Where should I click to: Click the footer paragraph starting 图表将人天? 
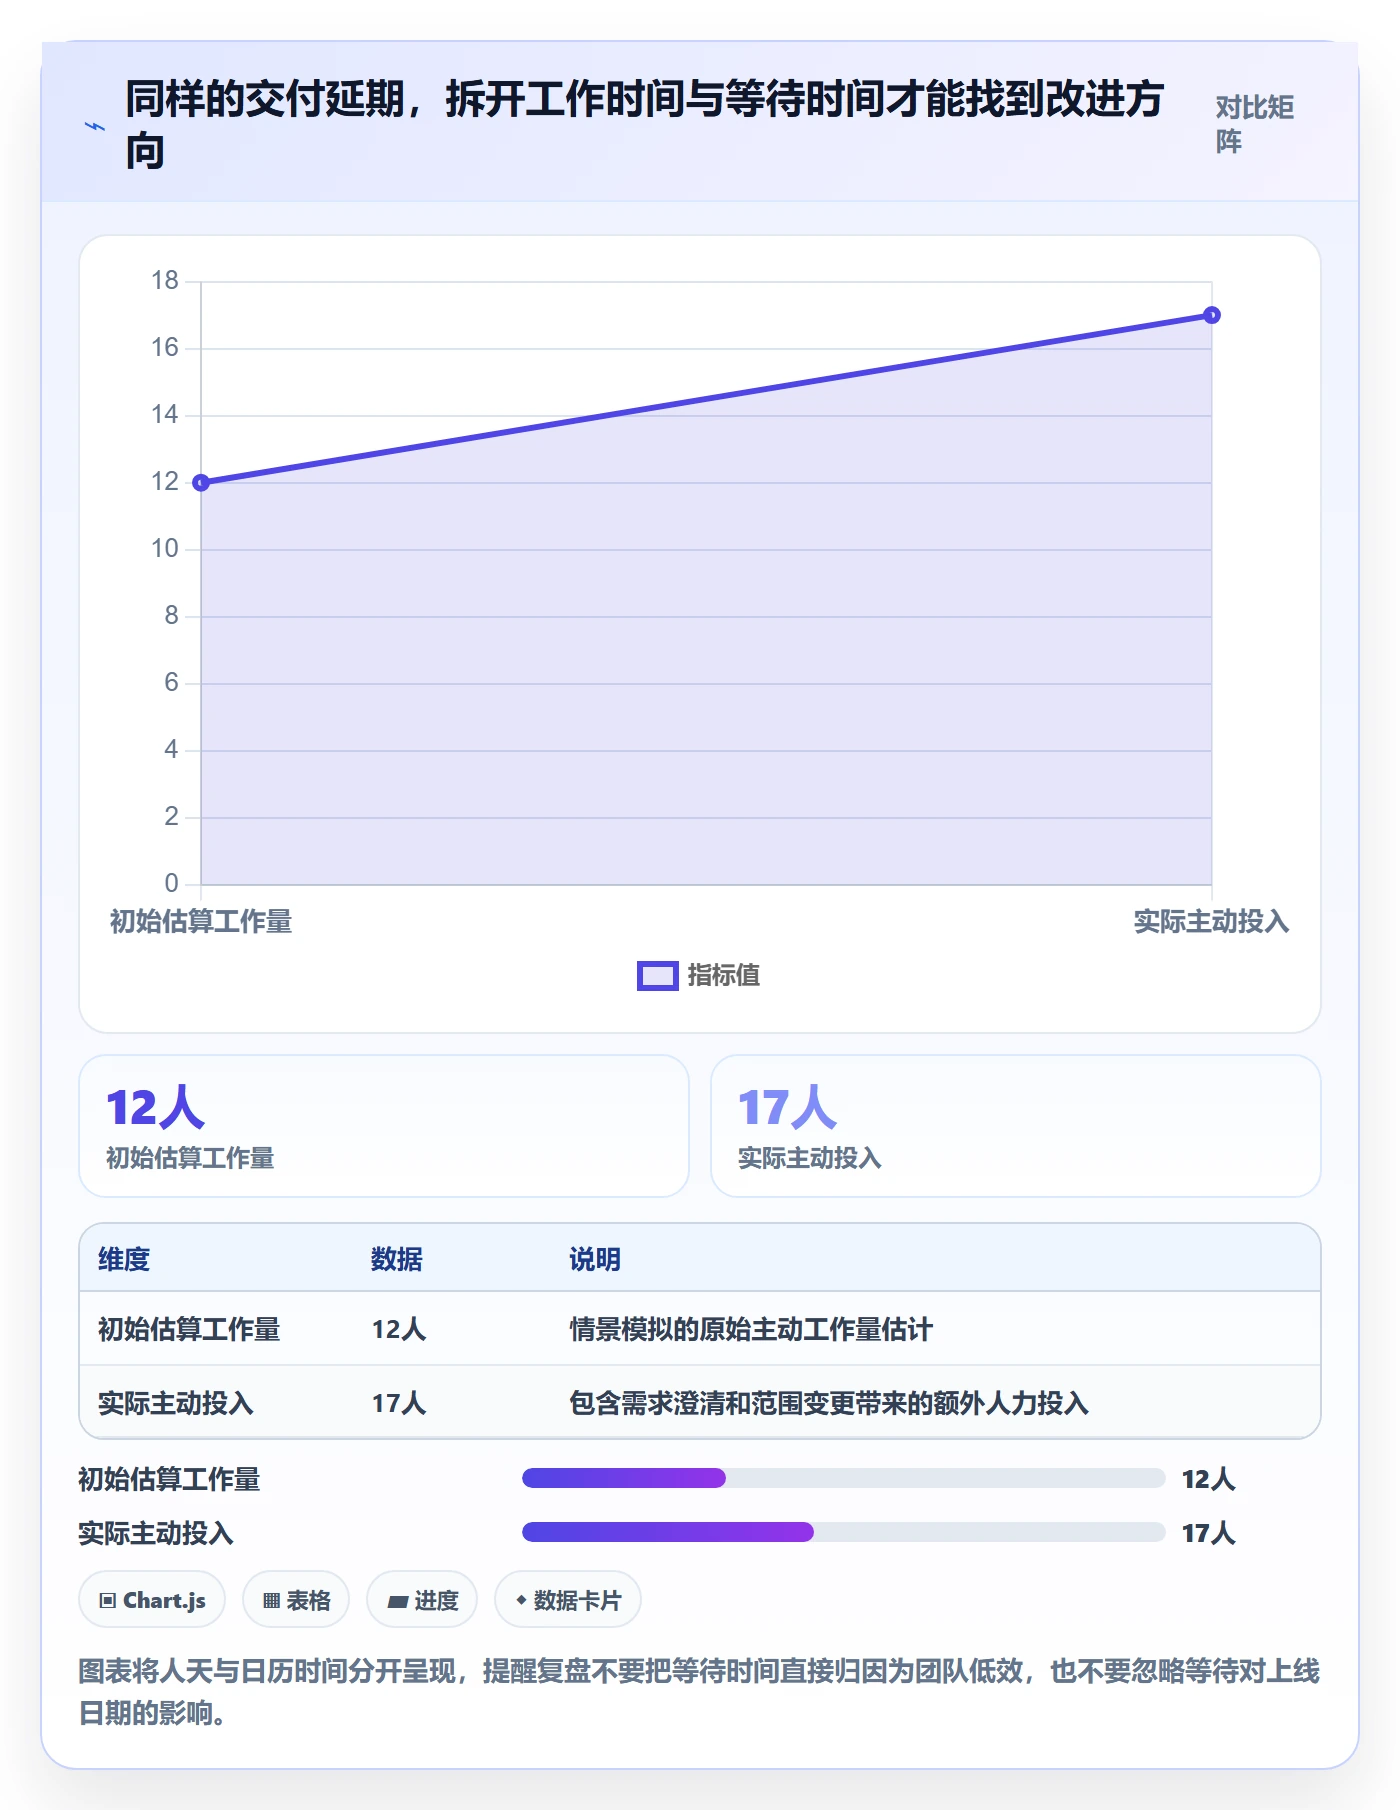[699, 1691]
